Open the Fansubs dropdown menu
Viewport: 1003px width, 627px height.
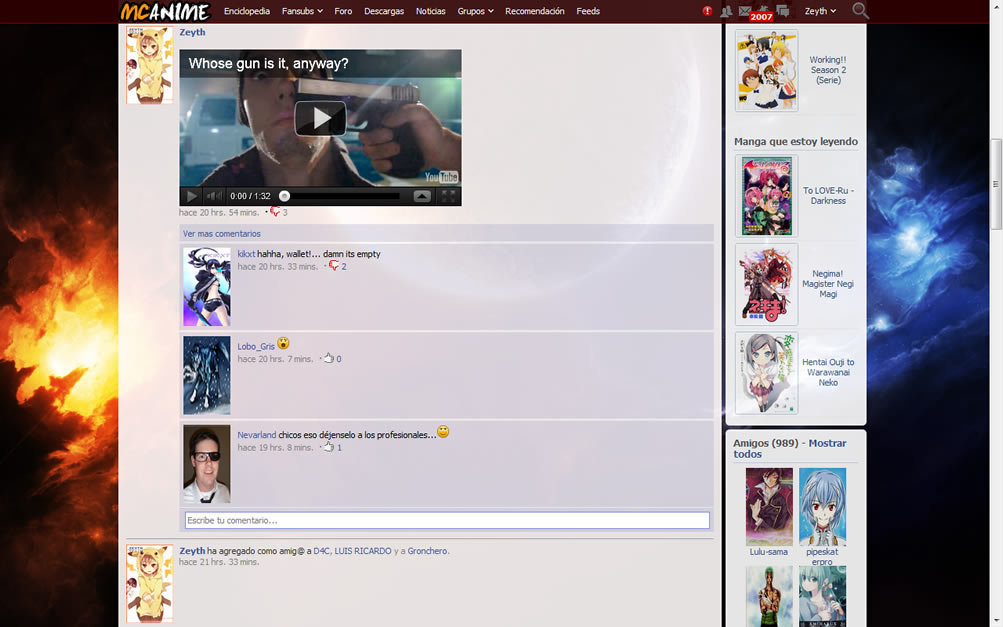click(x=302, y=11)
